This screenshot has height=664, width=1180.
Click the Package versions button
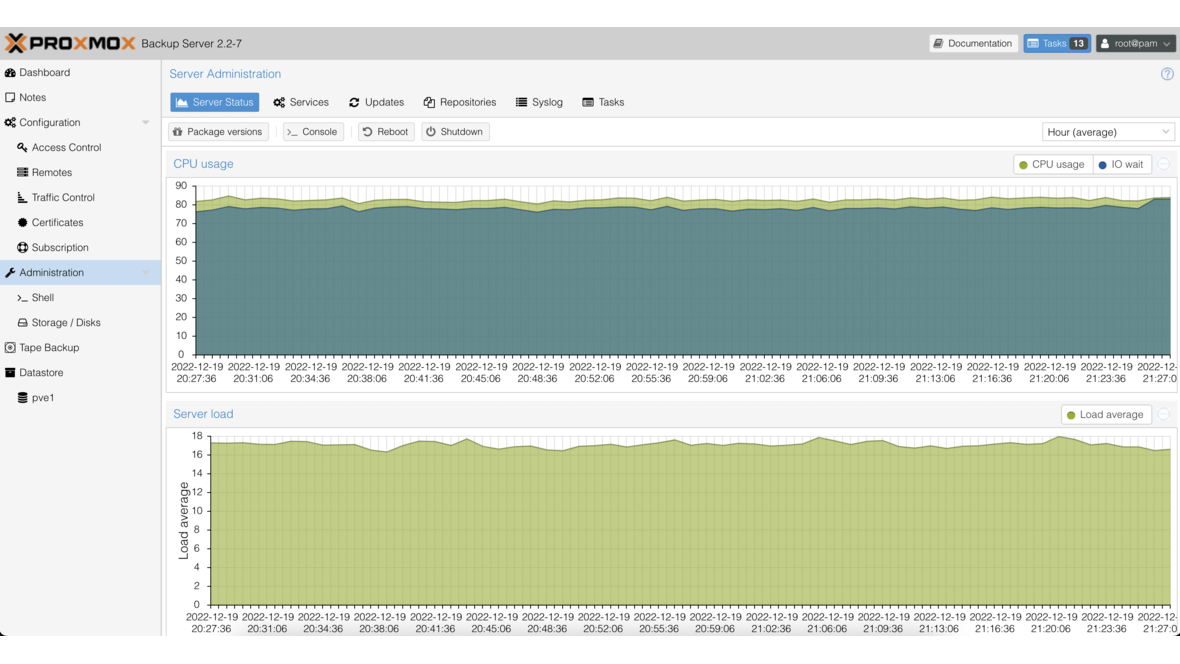(218, 131)
